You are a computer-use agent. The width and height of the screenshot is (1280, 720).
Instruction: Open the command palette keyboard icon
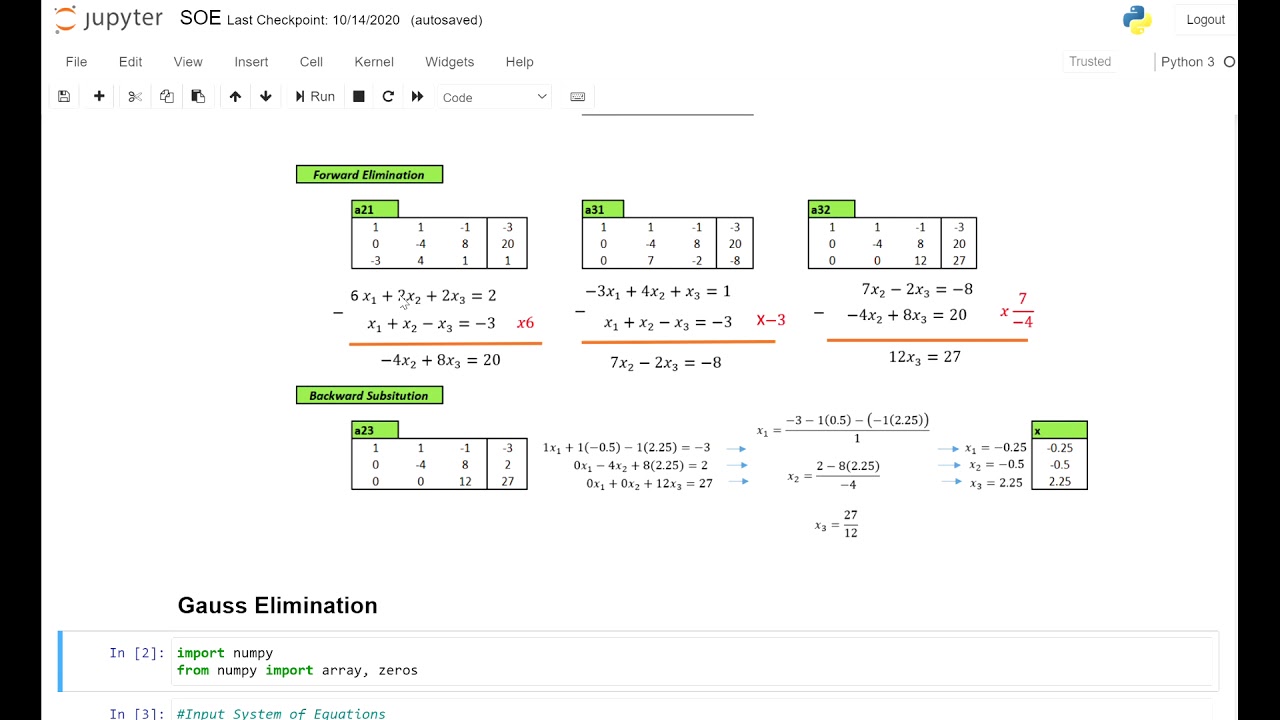(x=577, y=97)
